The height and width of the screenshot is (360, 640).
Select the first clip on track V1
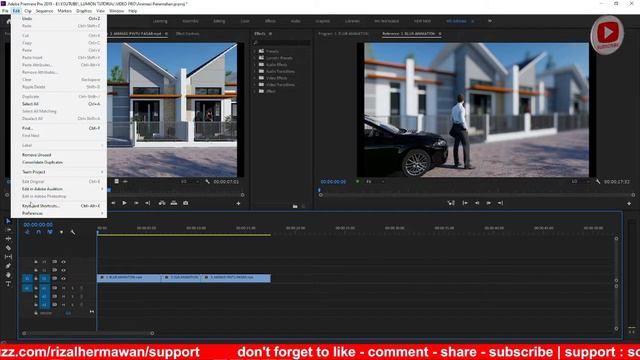point(129,278)
